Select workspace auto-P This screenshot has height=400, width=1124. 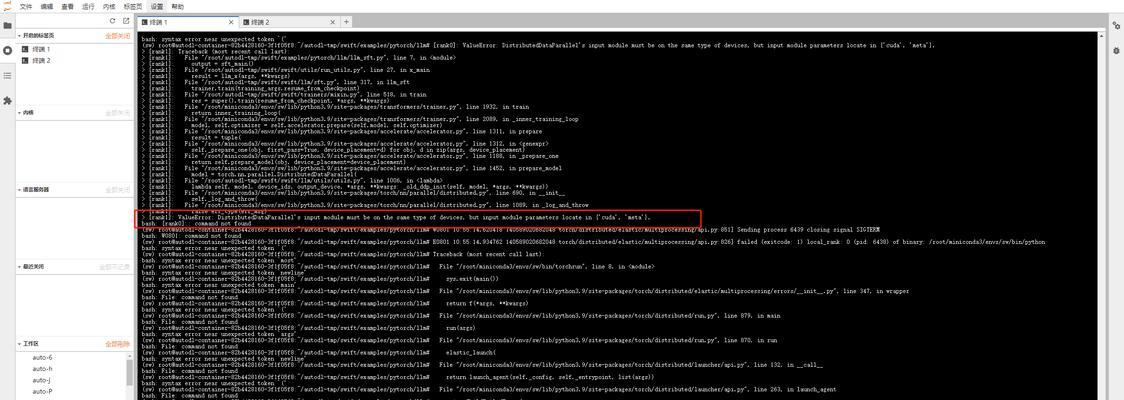pos(42,391)
